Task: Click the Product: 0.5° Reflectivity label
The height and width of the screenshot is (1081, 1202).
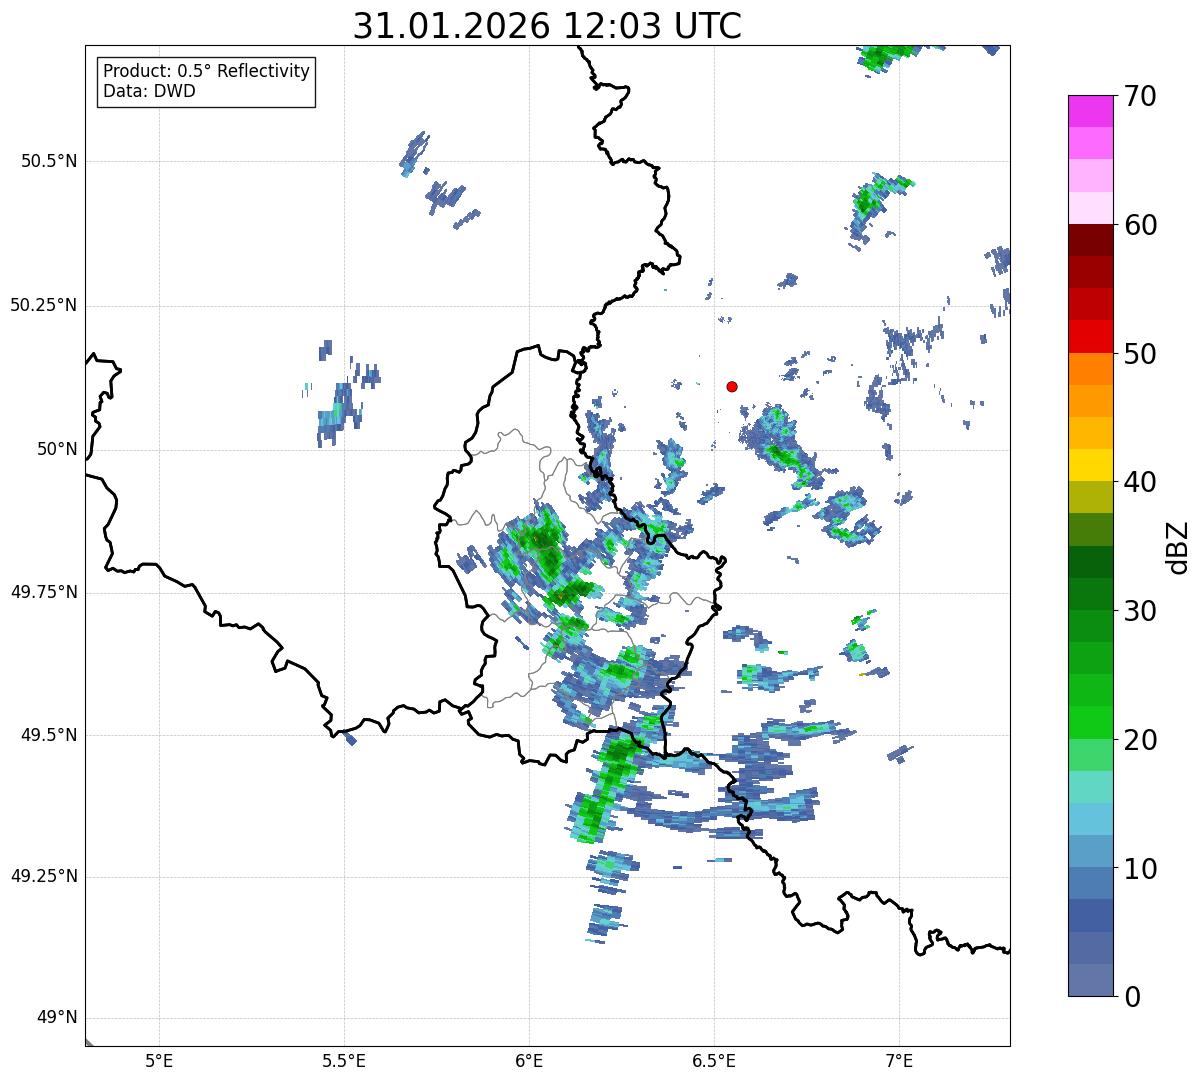Action: [207, 72]
